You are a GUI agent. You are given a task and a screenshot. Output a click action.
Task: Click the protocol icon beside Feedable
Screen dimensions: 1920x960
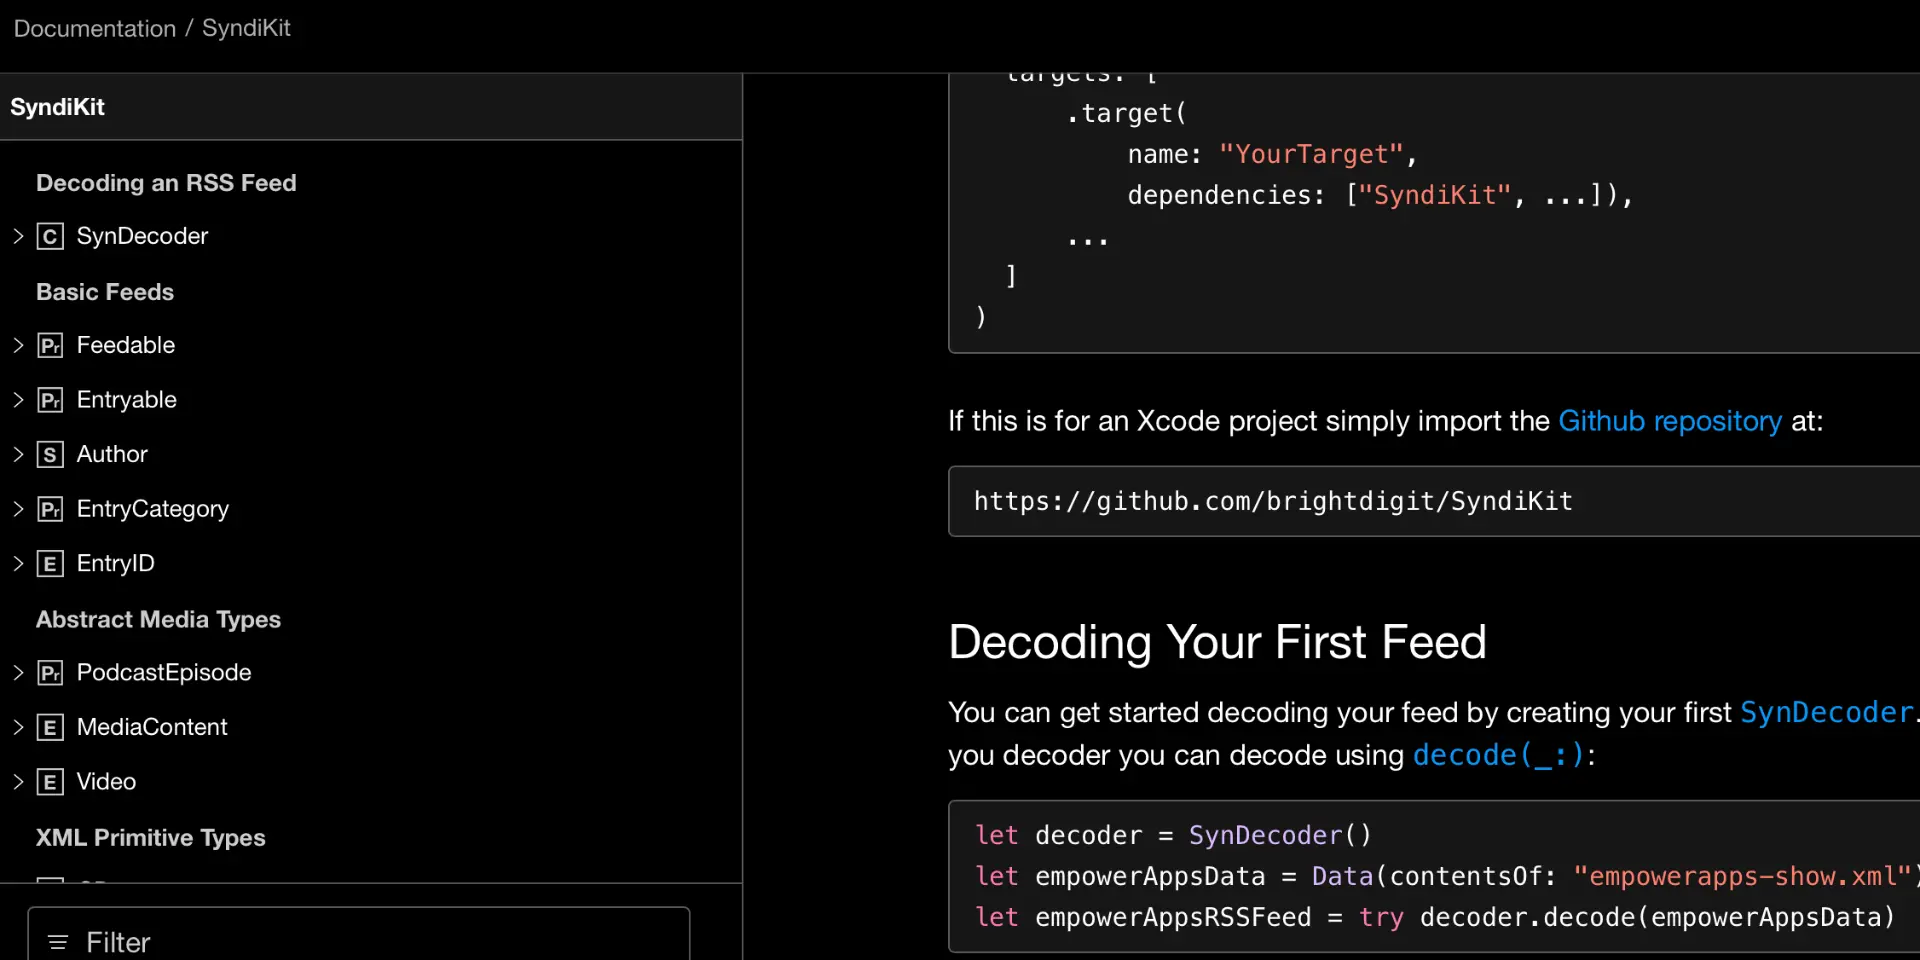coord(50,346)
